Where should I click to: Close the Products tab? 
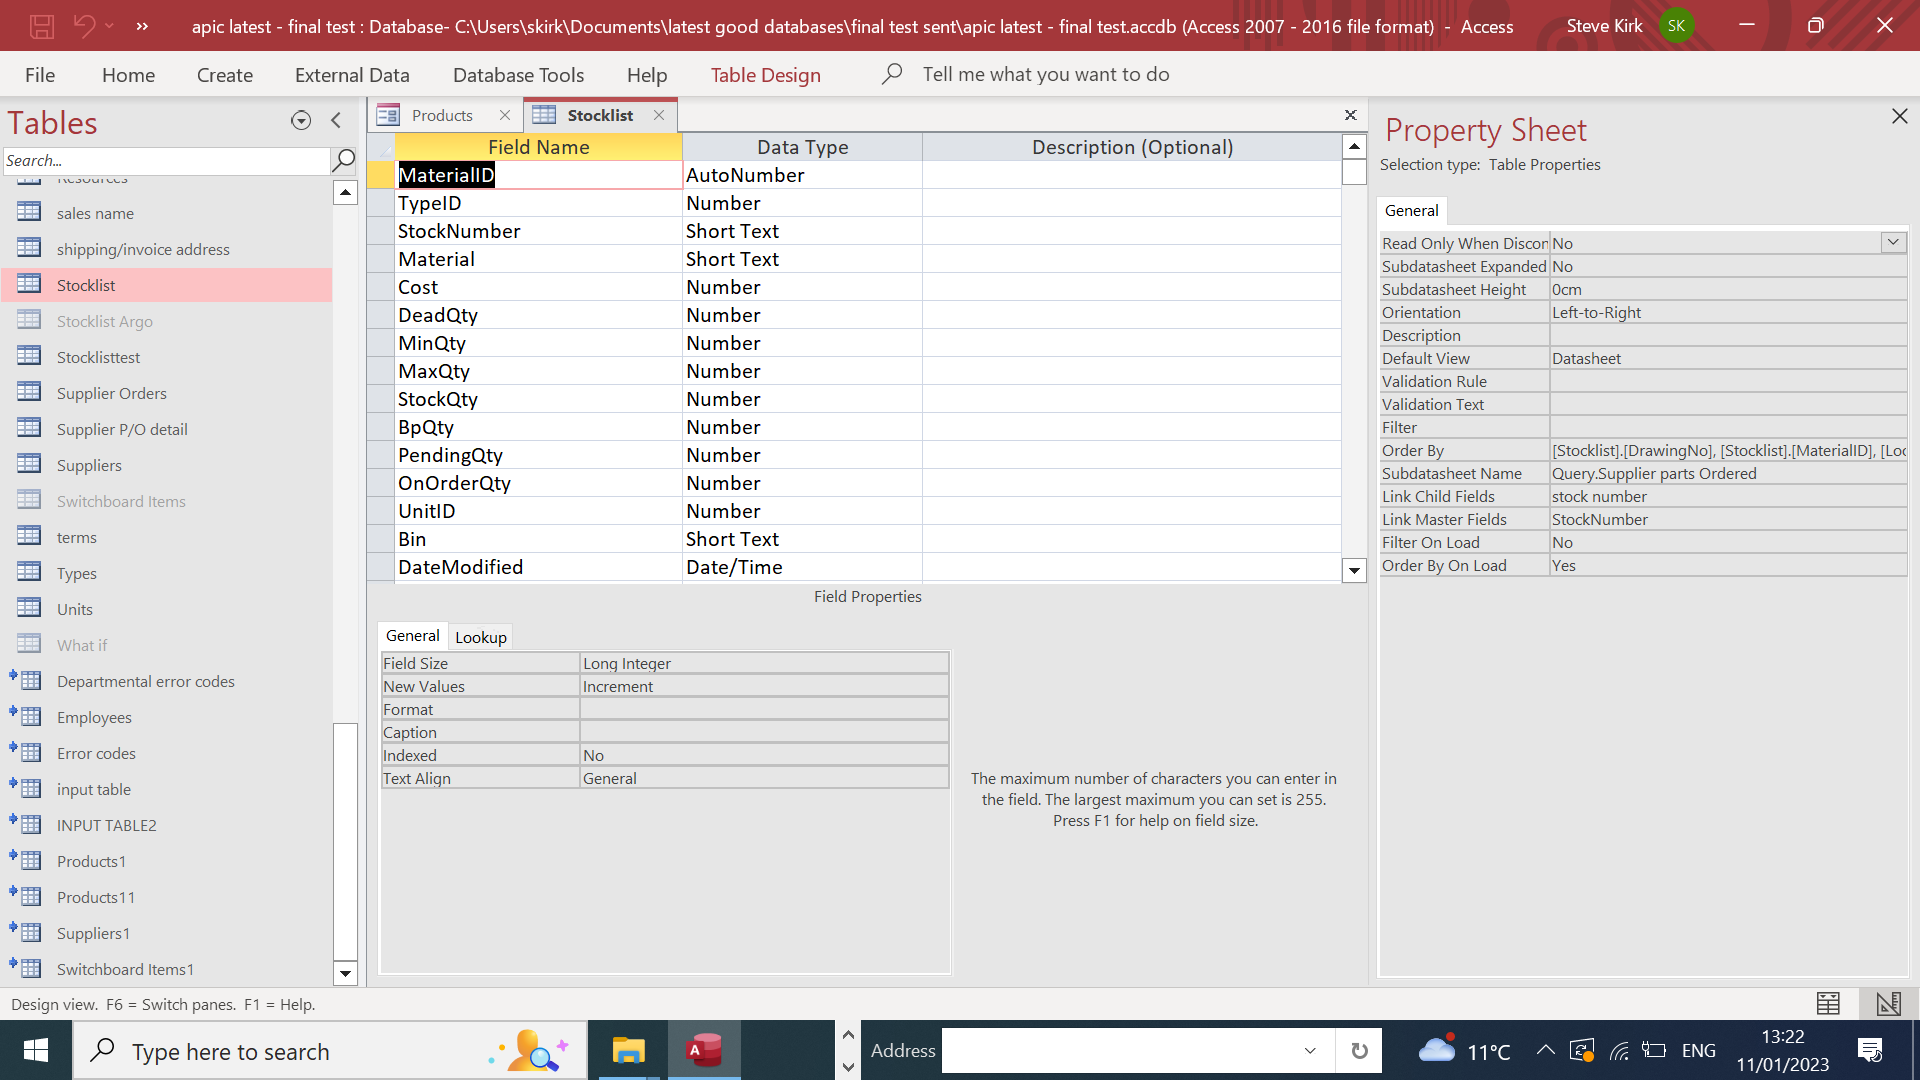point(505,115)
